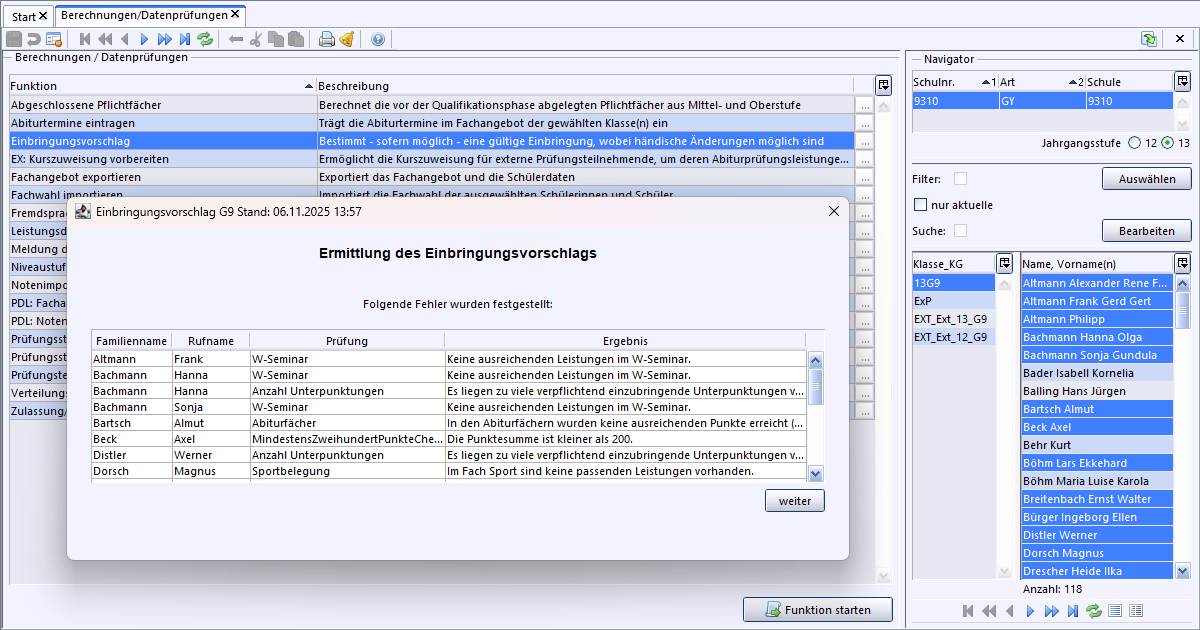The width and height of the screenshot is (1200, 630).
Task: Enable the "nur aktuelle" checkbox
Action: (x=921, y=205)
